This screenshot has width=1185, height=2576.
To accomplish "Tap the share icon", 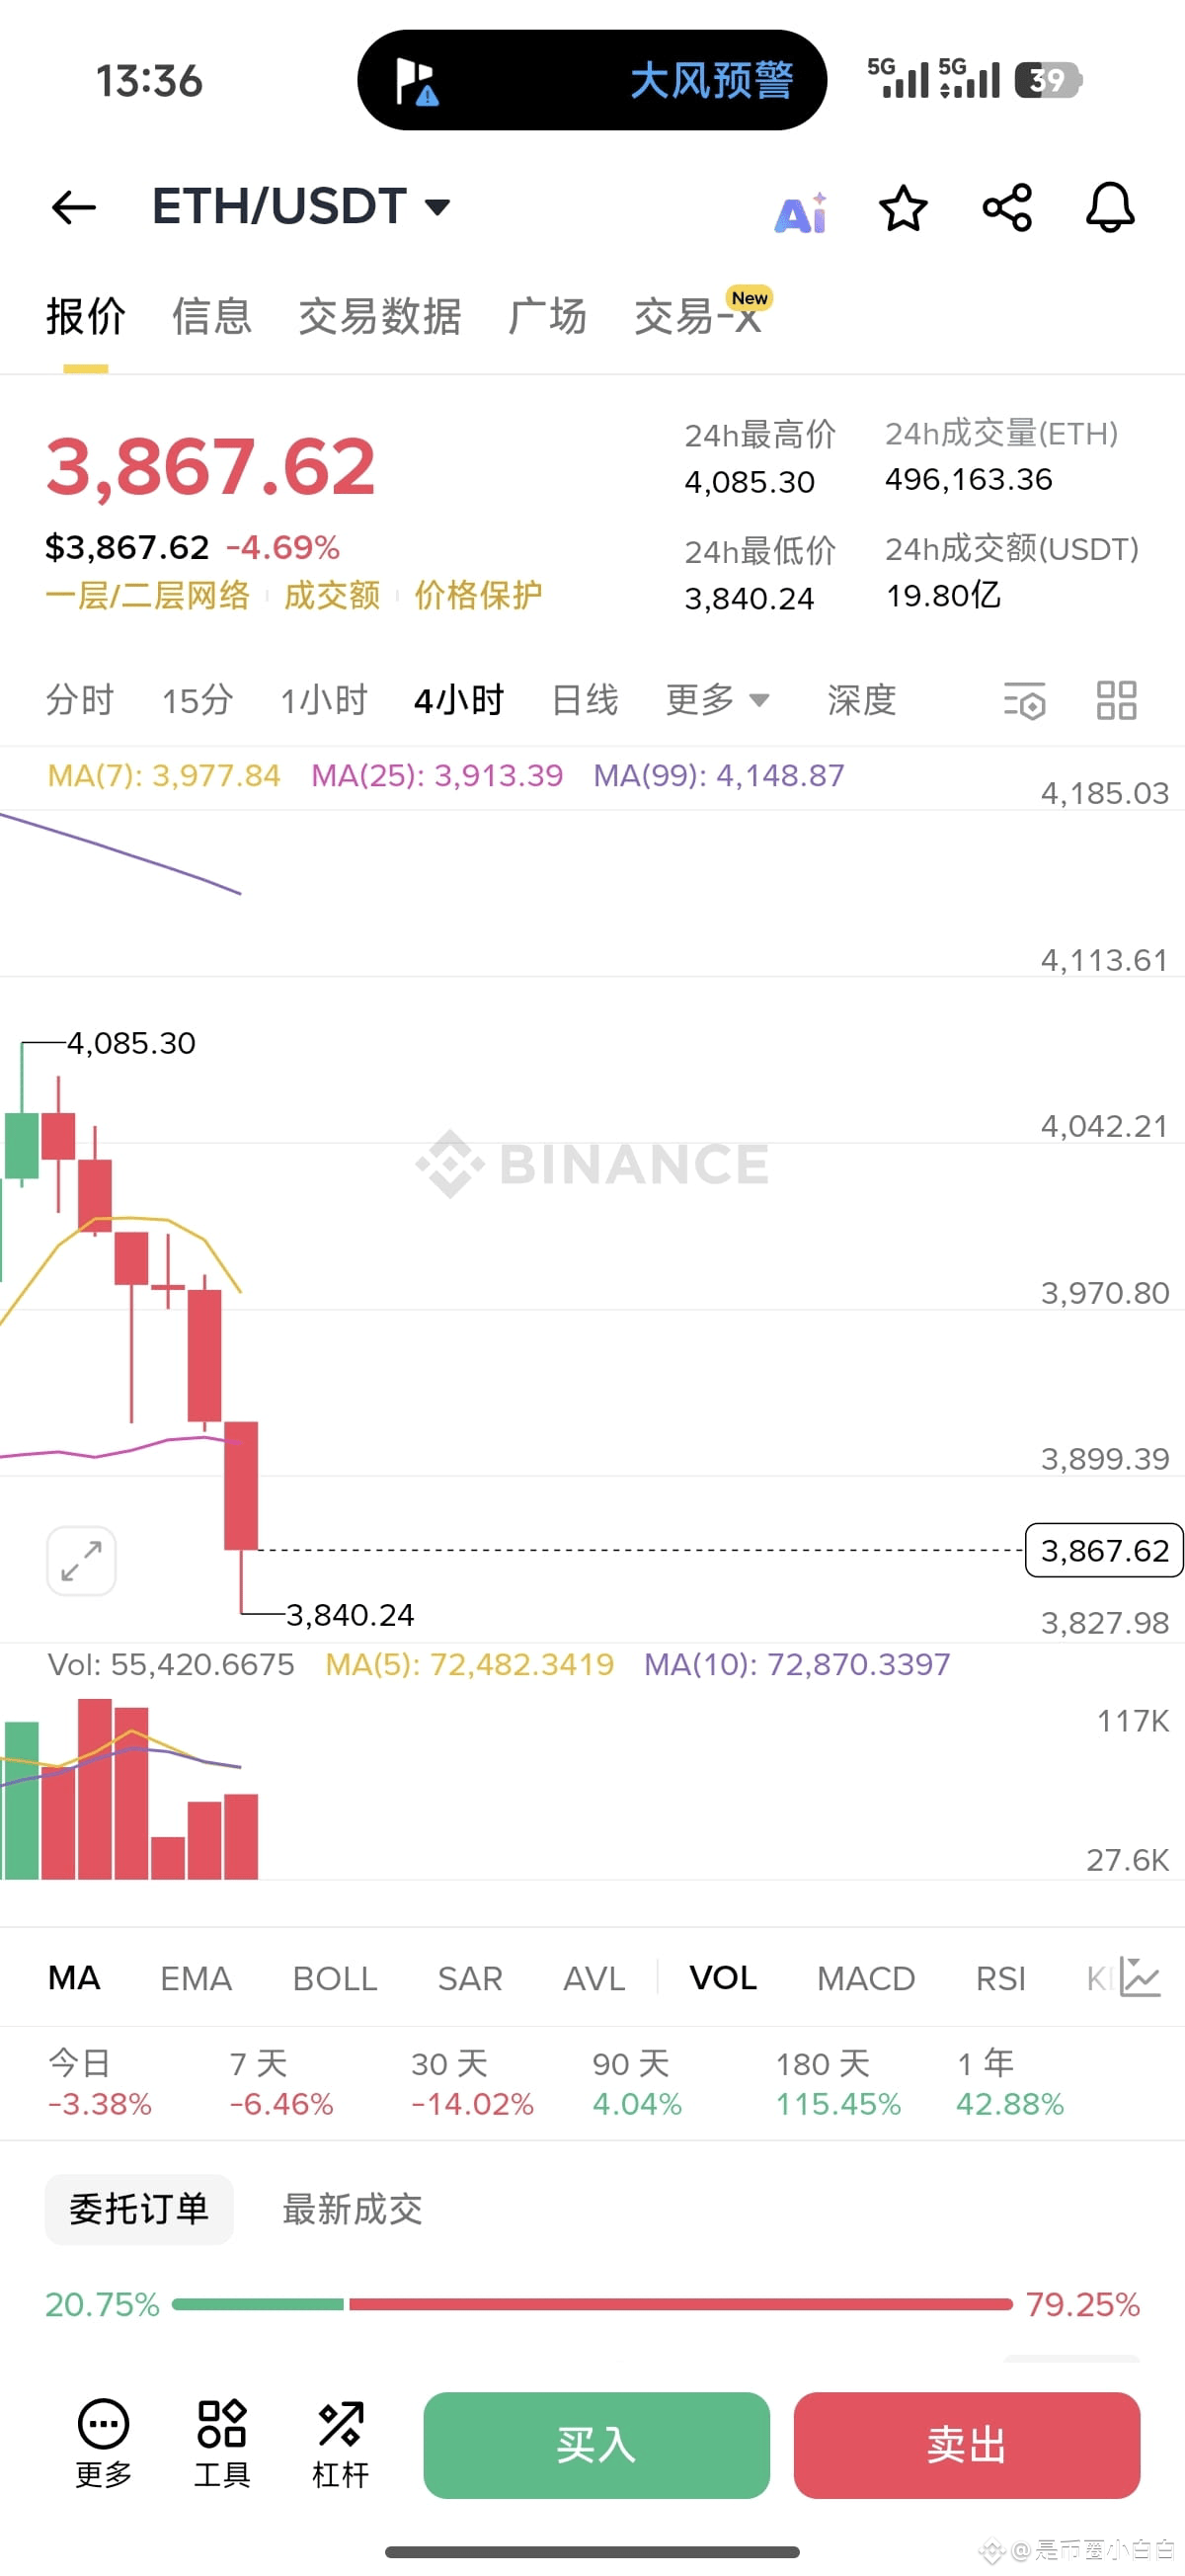I will click(1007, 208).
